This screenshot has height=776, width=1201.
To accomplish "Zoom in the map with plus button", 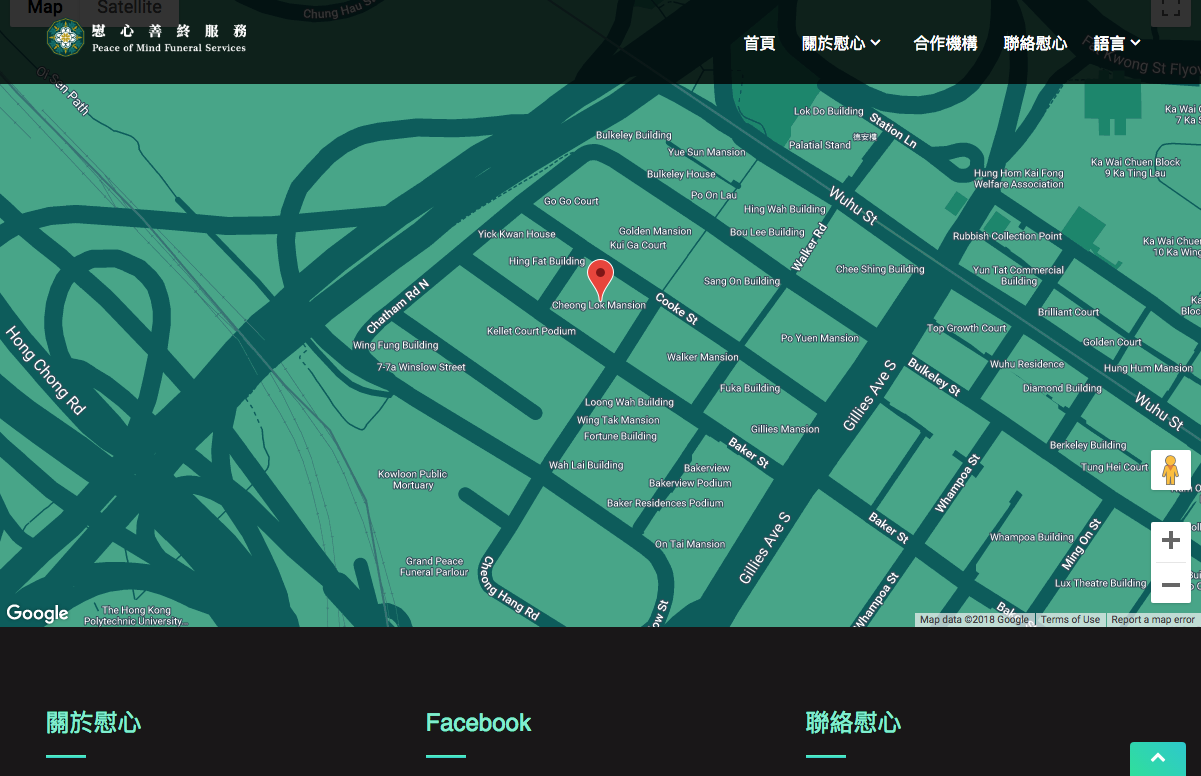I will click(1171, 542).
